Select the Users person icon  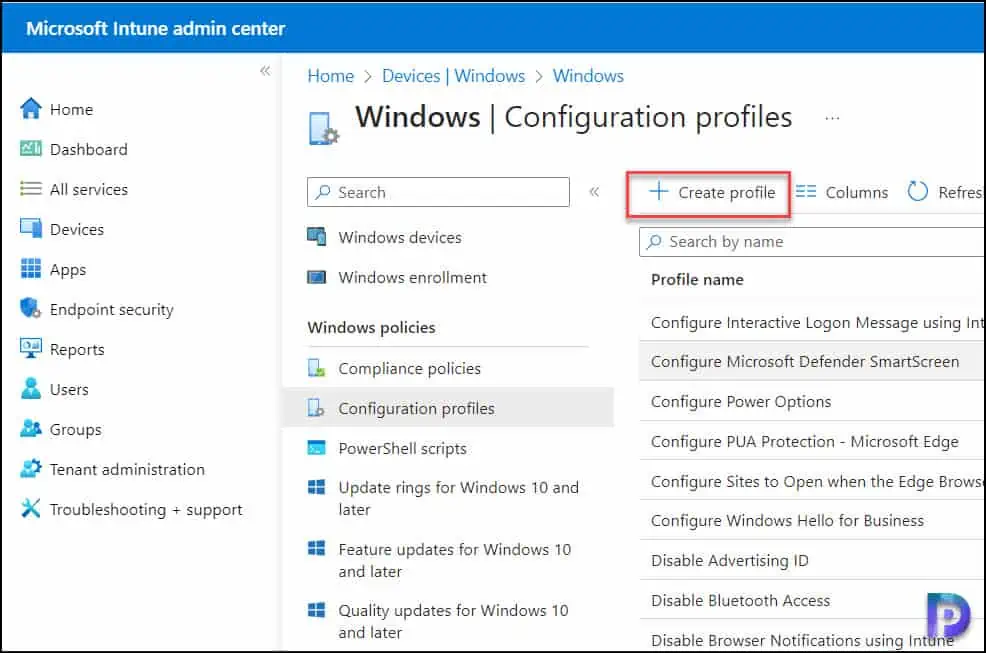(x=30, y=389)
